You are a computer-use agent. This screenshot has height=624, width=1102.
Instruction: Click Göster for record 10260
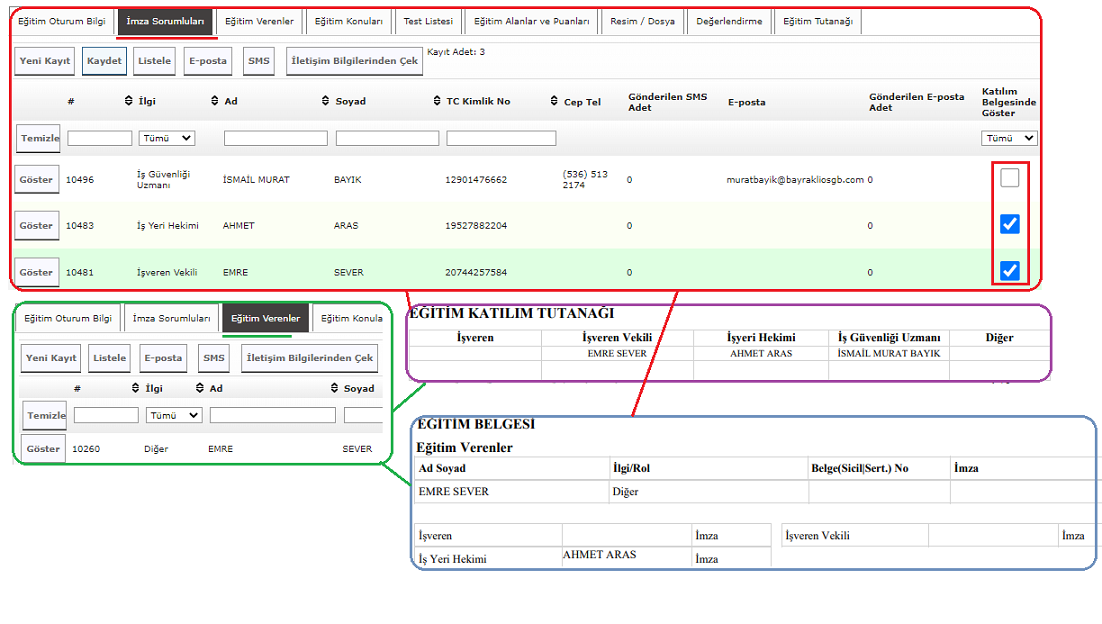point(43,449)
